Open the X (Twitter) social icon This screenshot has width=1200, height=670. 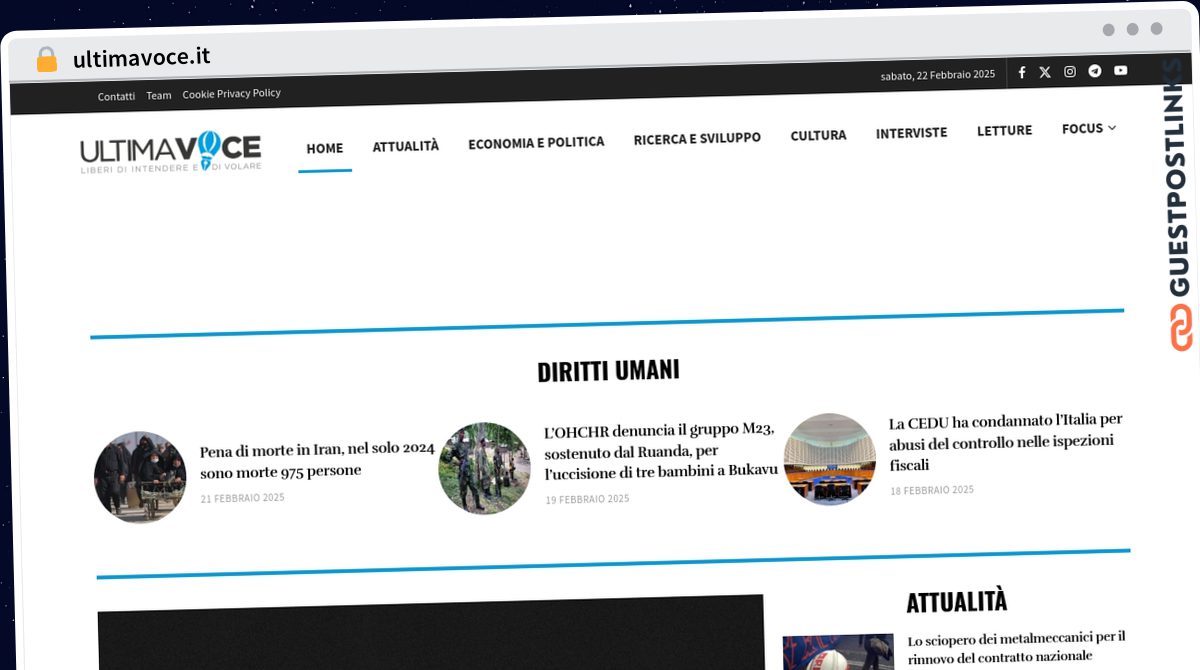(x=1045, y=72)
